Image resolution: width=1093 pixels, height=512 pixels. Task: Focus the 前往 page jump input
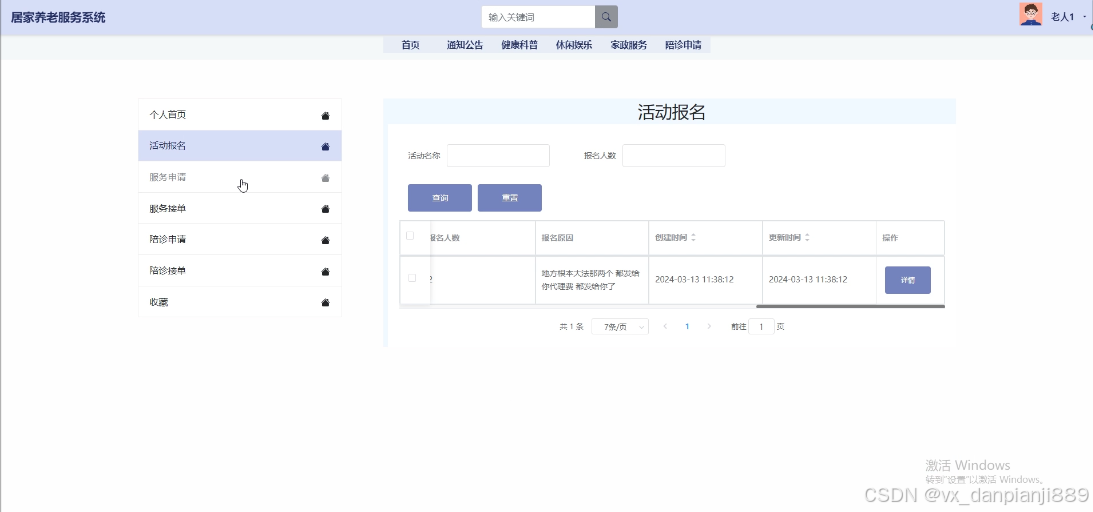761,327
